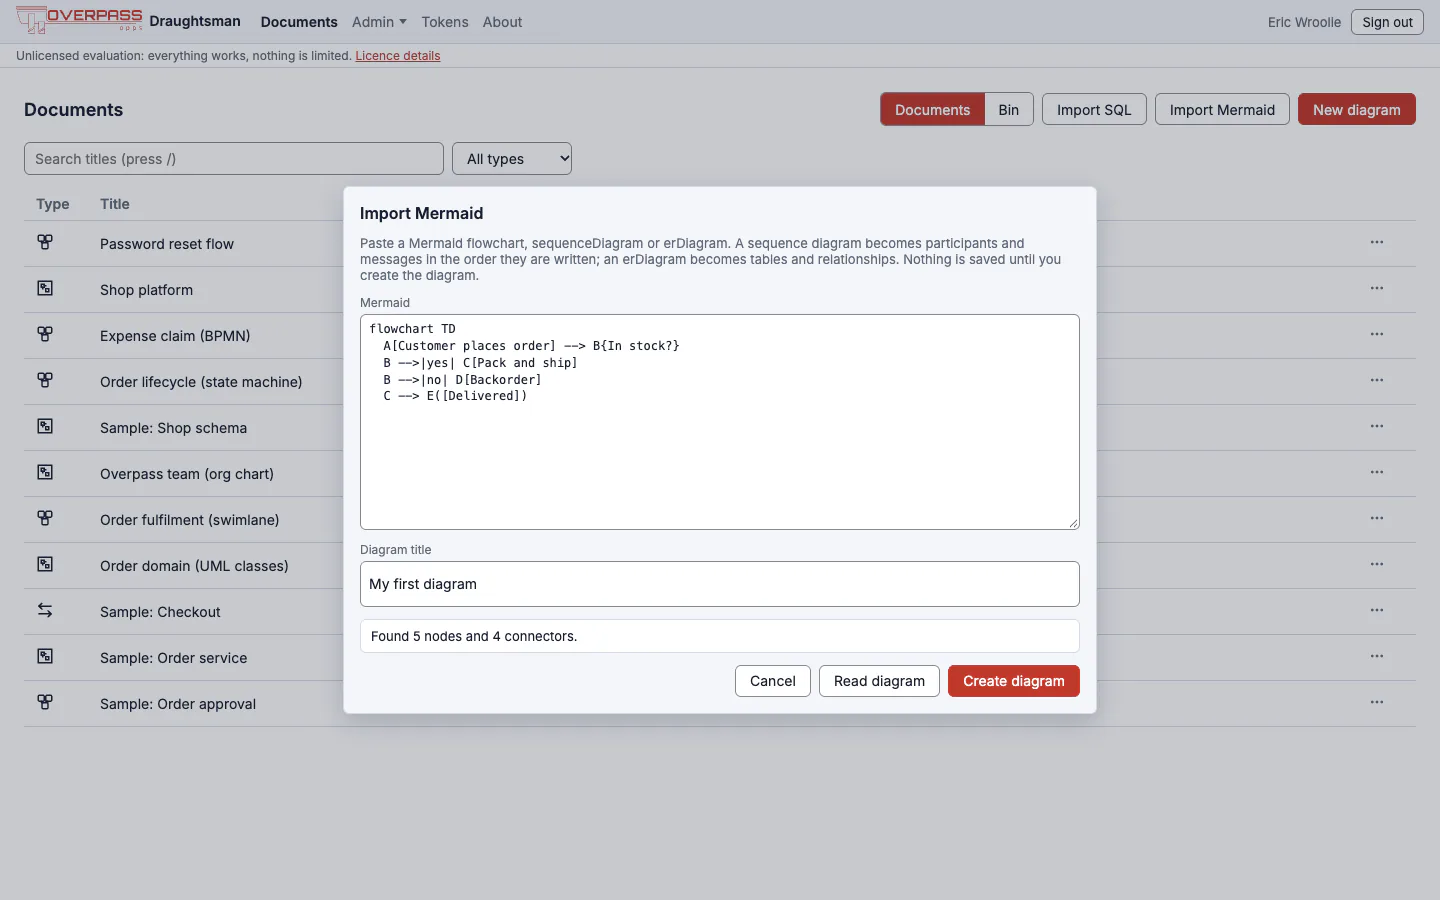Open the three-dot menu on Order lifecycle row
The height and width of the screenshot is (900, 1440).
(x=1377, y=380)
